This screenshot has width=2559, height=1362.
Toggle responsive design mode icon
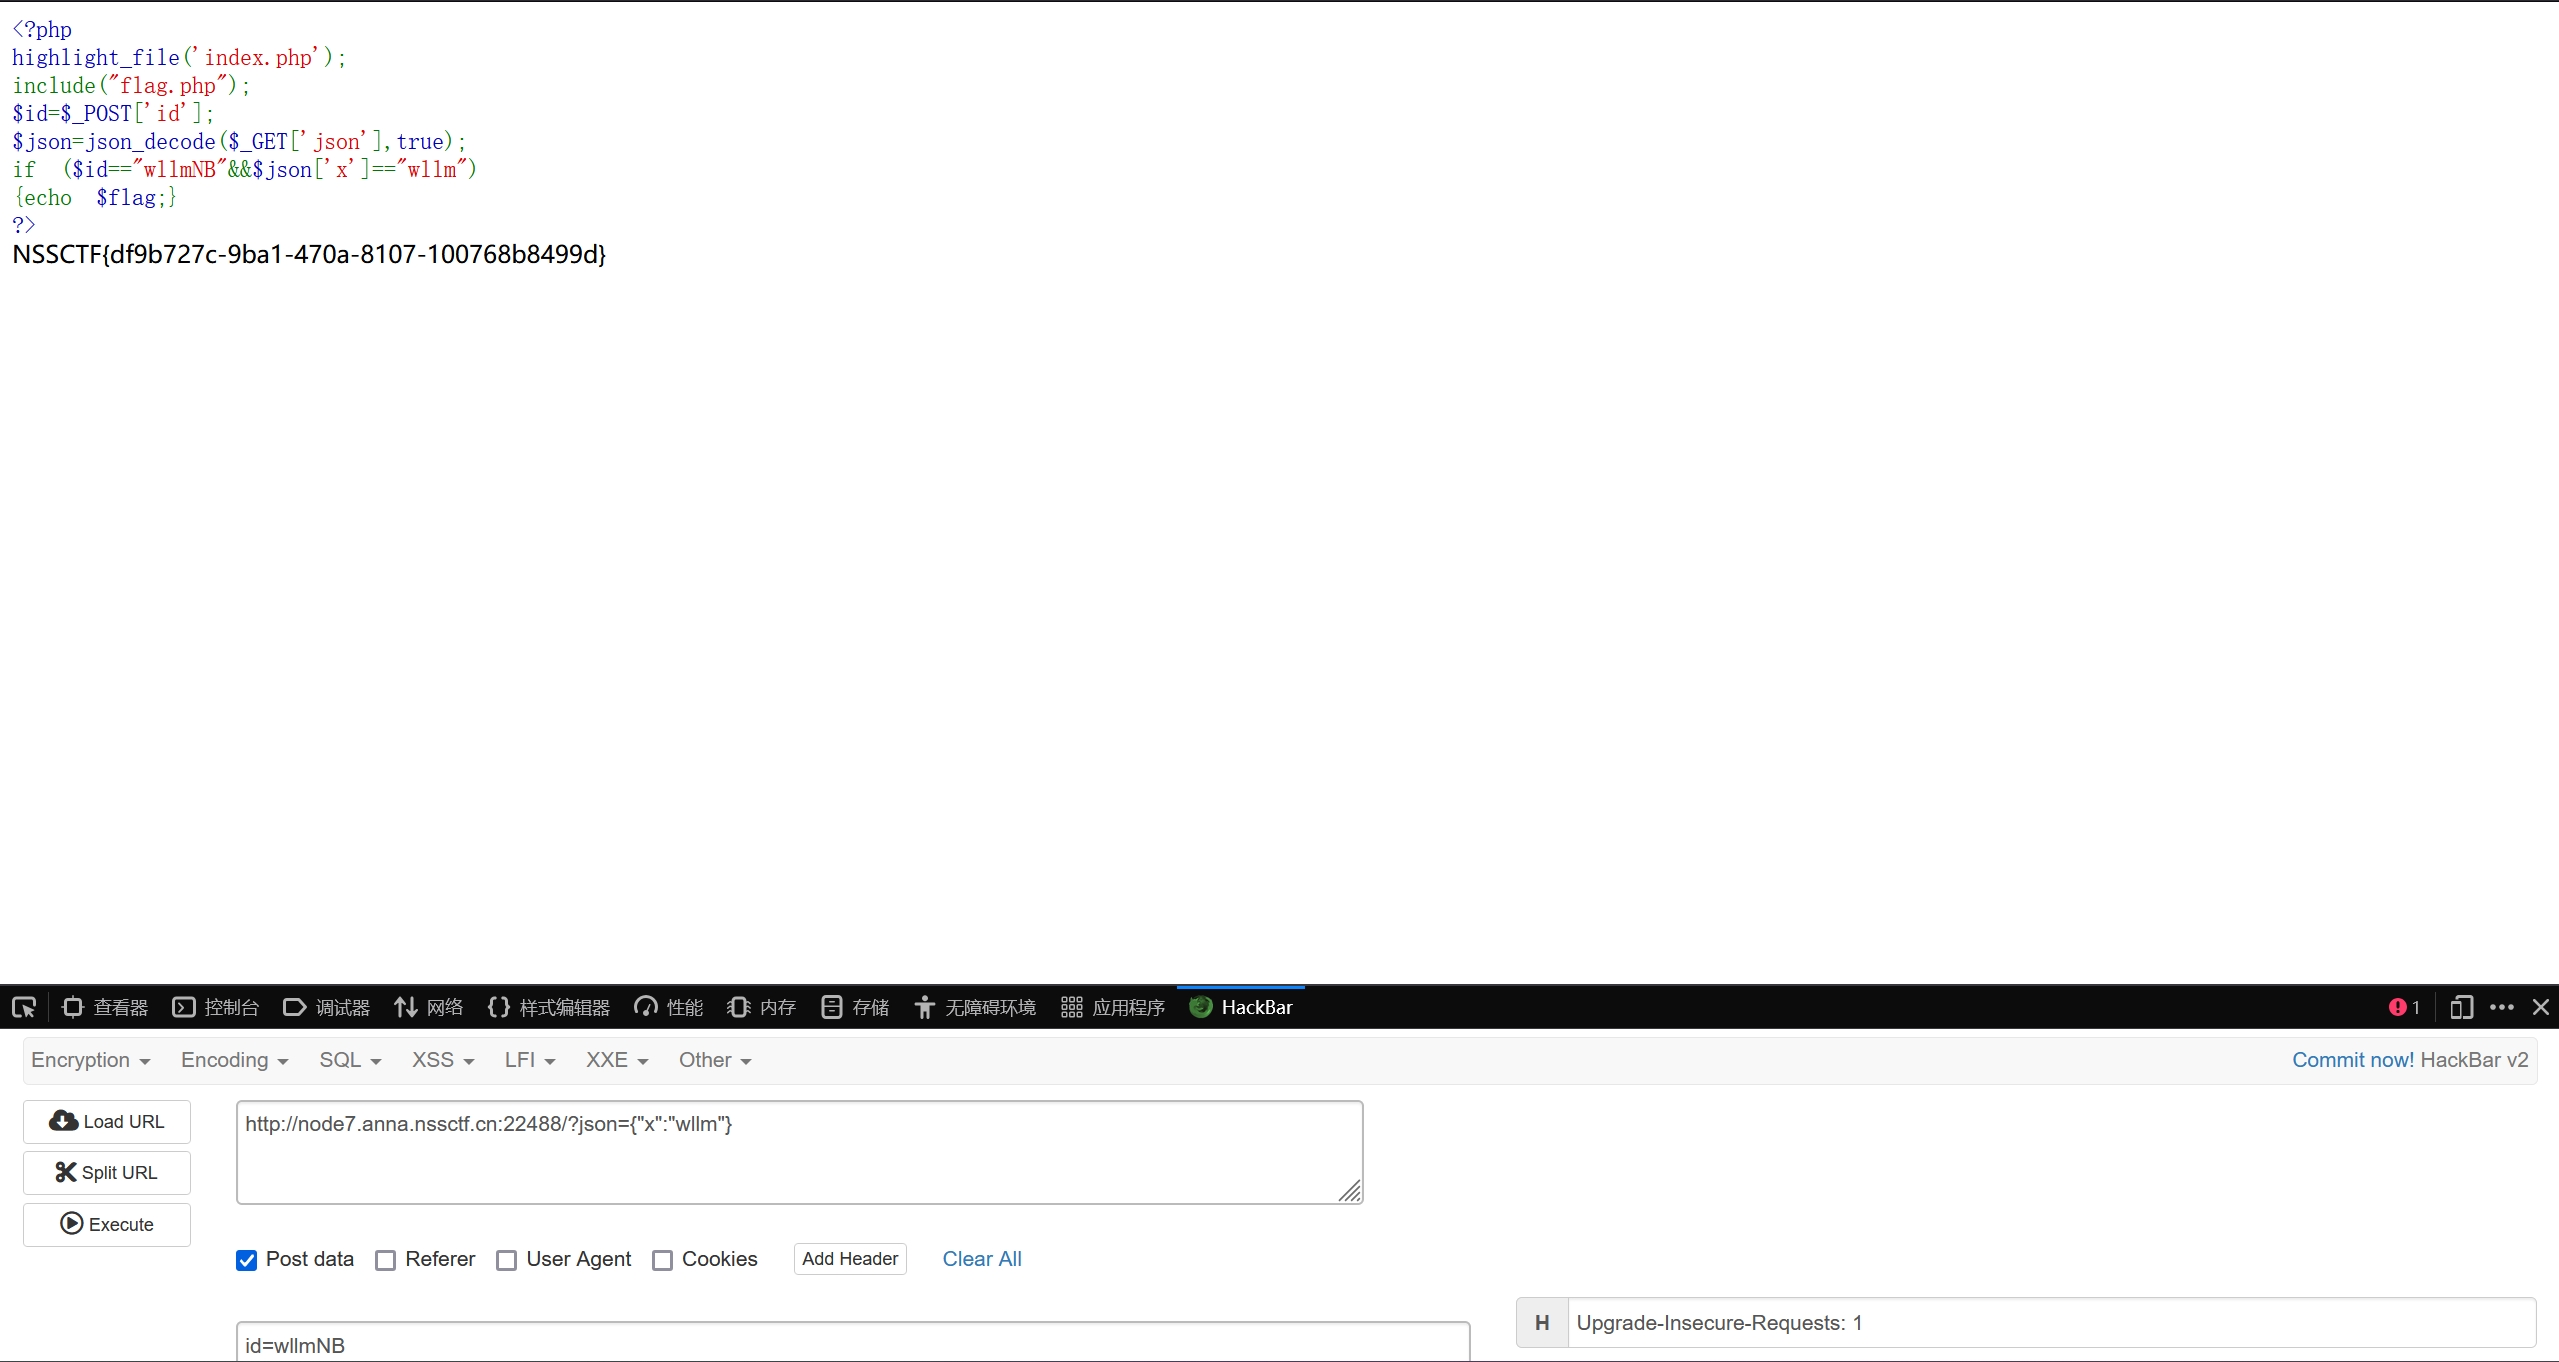coord(2462,1007)
